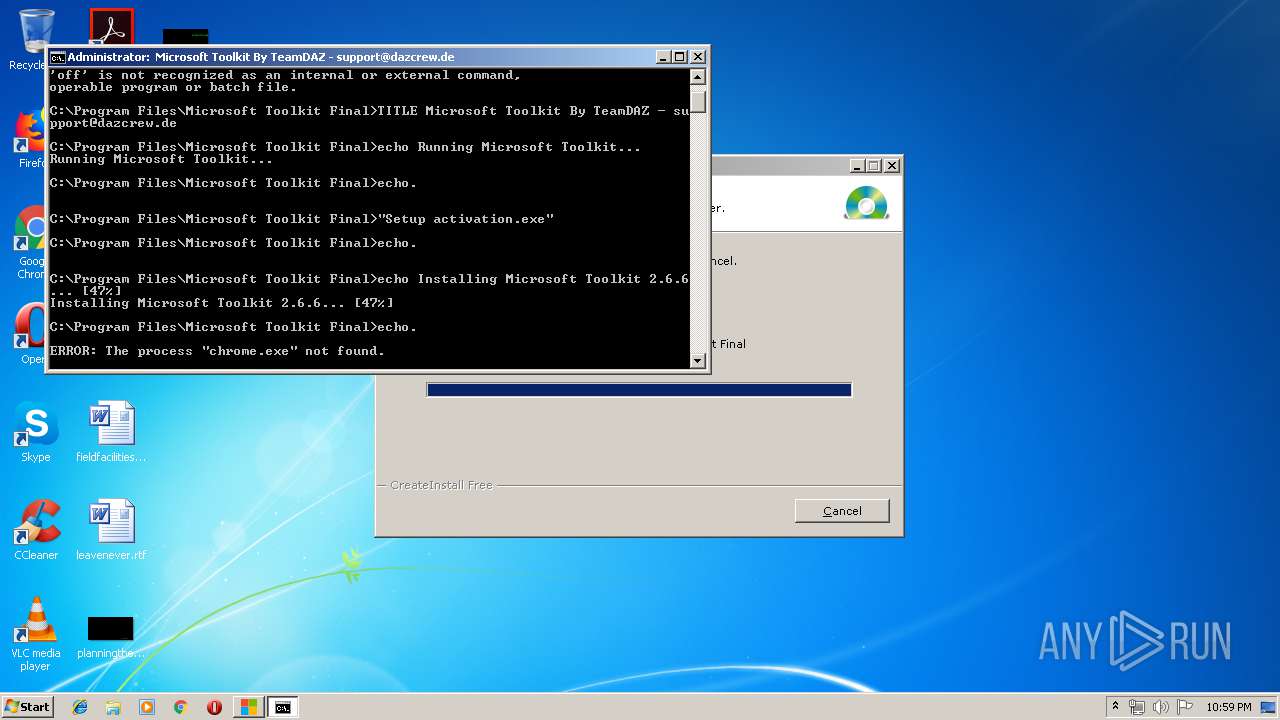This screenshot has width=1280, height=720.
Task: Cancel the Microsoft Toolkit installation
Action: [841, 510]
